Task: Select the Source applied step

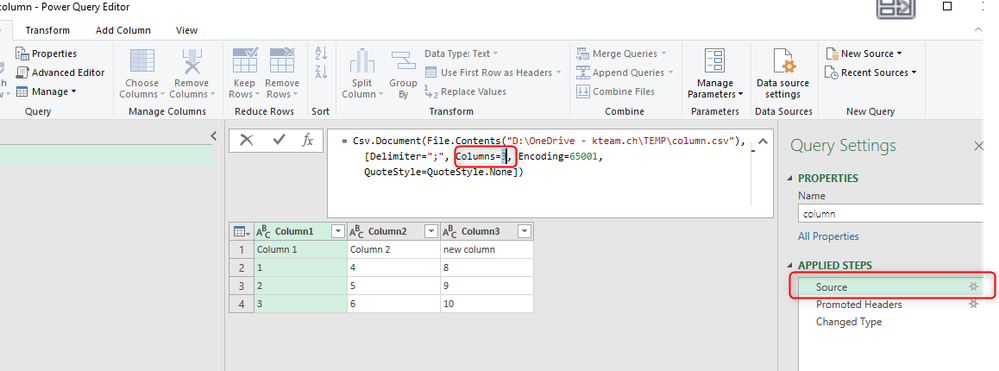Action: click(892, 287)
